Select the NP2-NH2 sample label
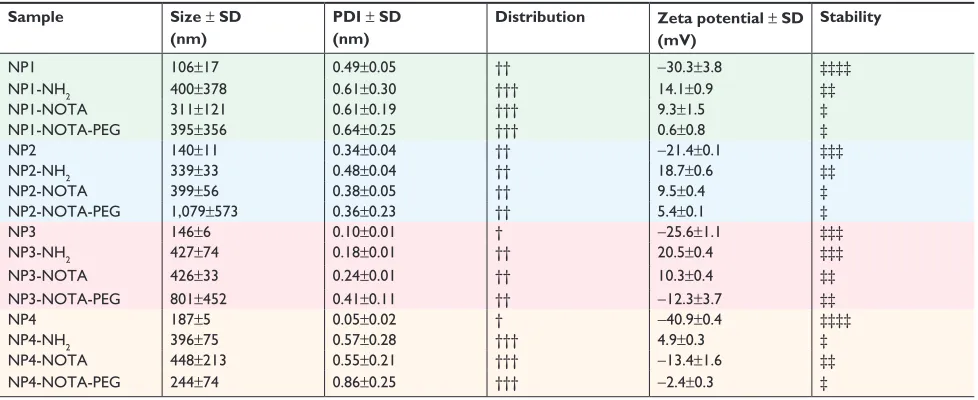 click(x=34, y=172)
